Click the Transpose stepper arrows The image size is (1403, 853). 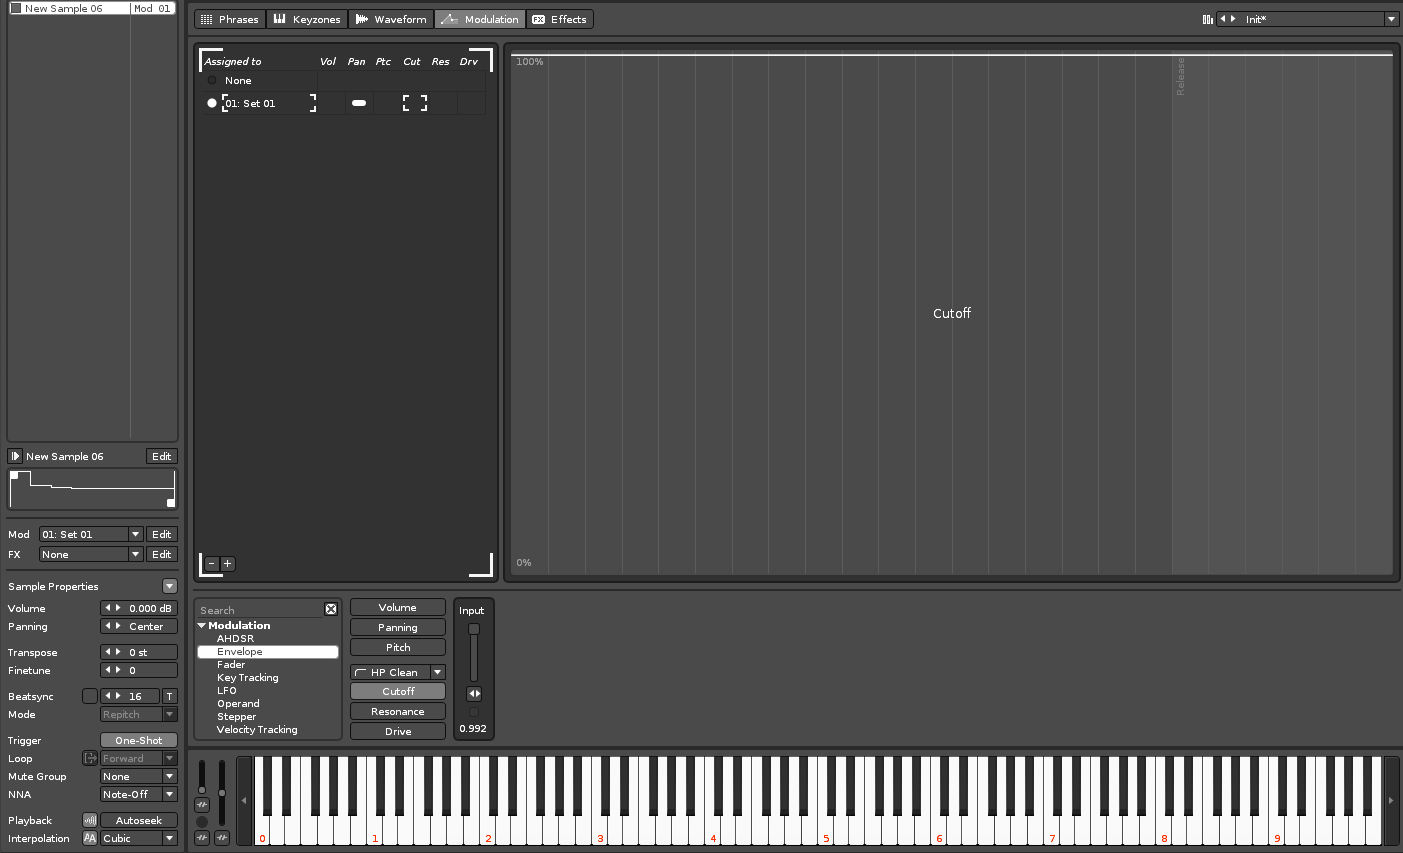[113, 653]
